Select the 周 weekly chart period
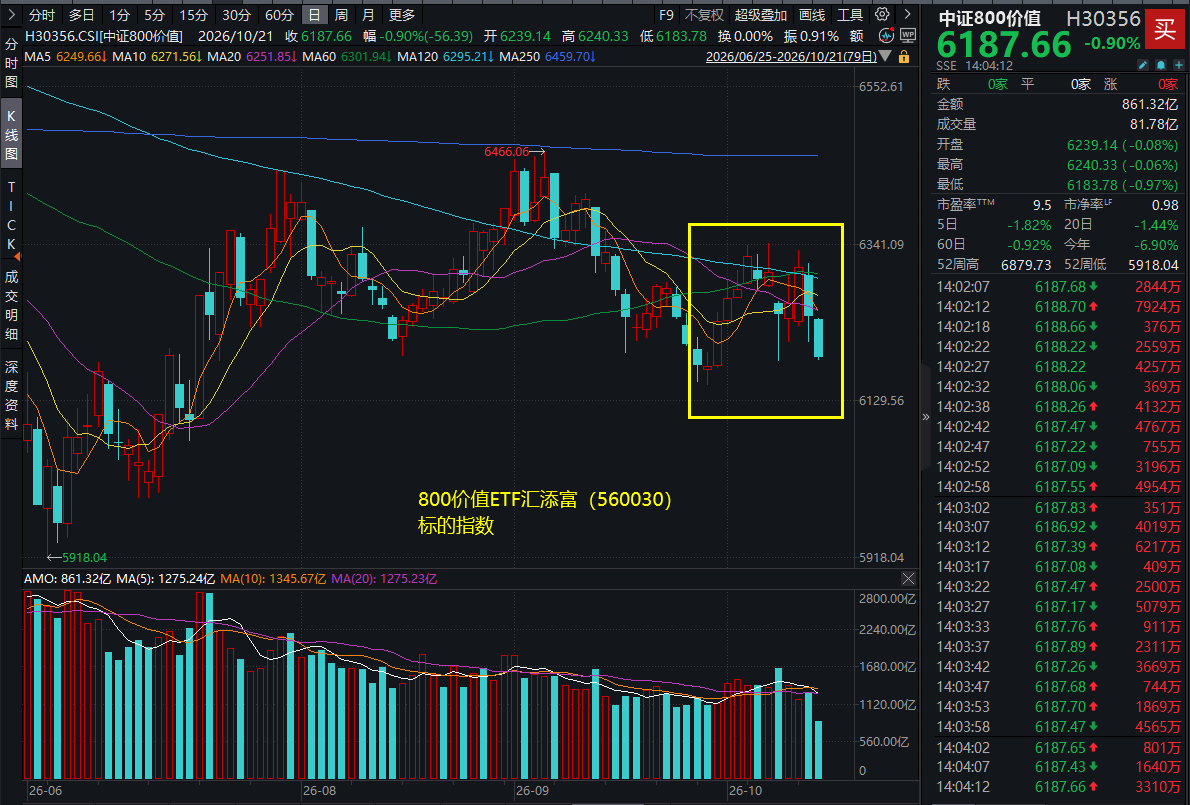Image resolution: width=1190 pixels, height=805 pixels. tap(342, 15)
